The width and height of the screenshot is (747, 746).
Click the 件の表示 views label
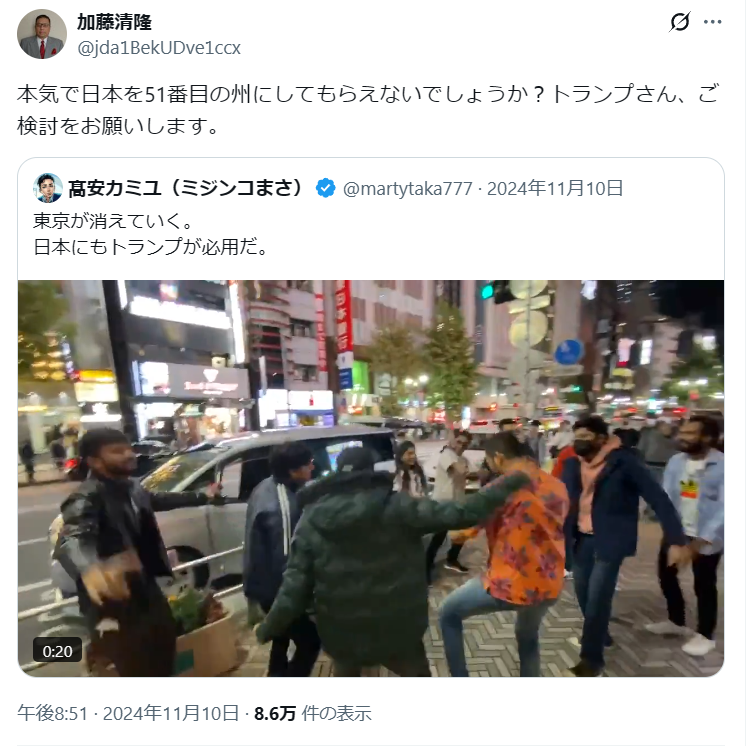(336, 714)
